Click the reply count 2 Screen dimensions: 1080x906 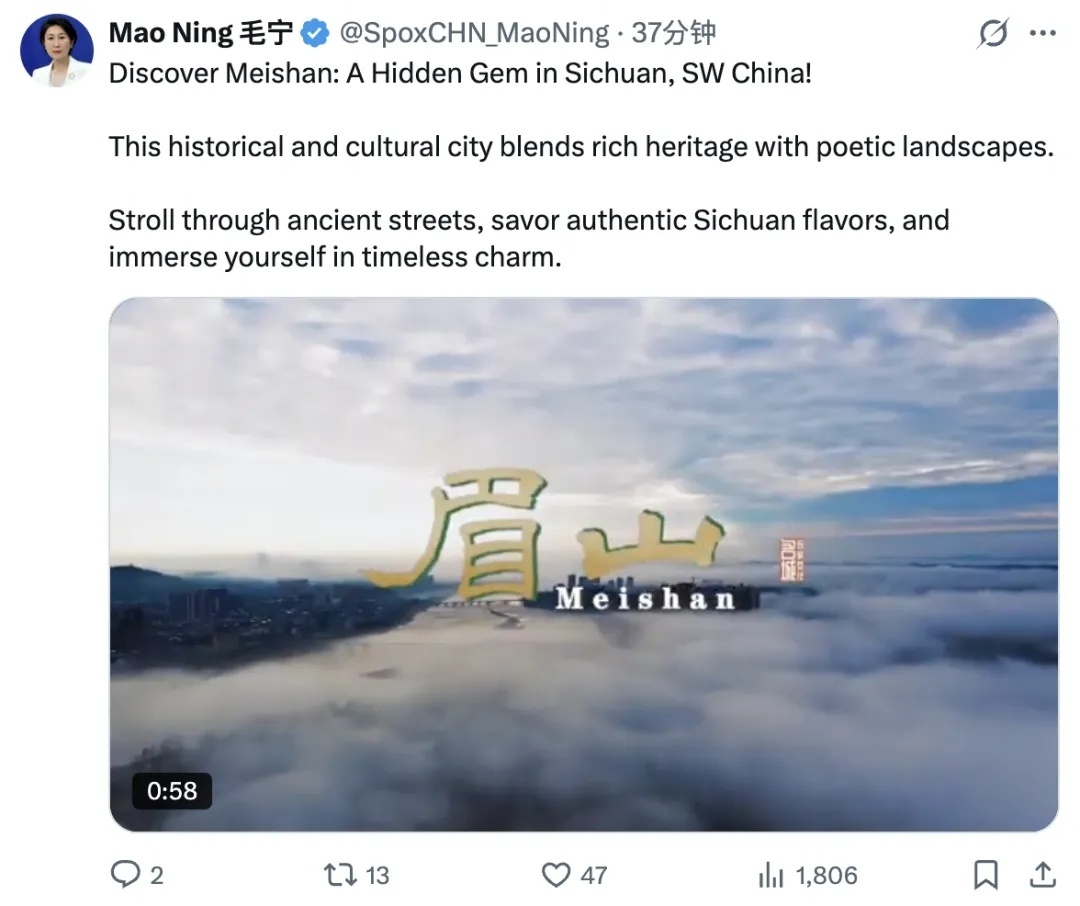coord(156,876)
